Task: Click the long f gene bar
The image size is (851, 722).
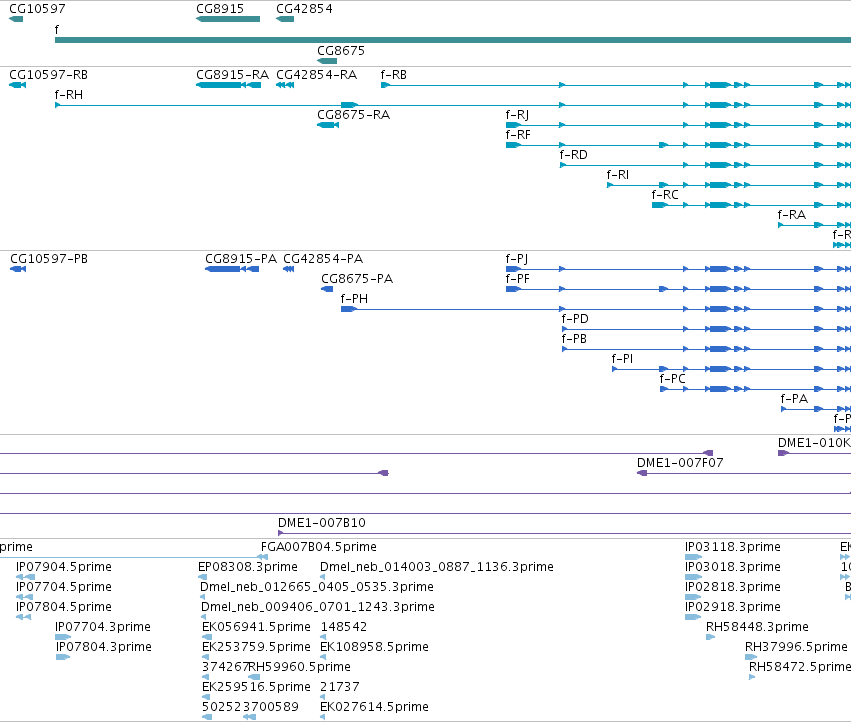Action: tap(453, 40)
